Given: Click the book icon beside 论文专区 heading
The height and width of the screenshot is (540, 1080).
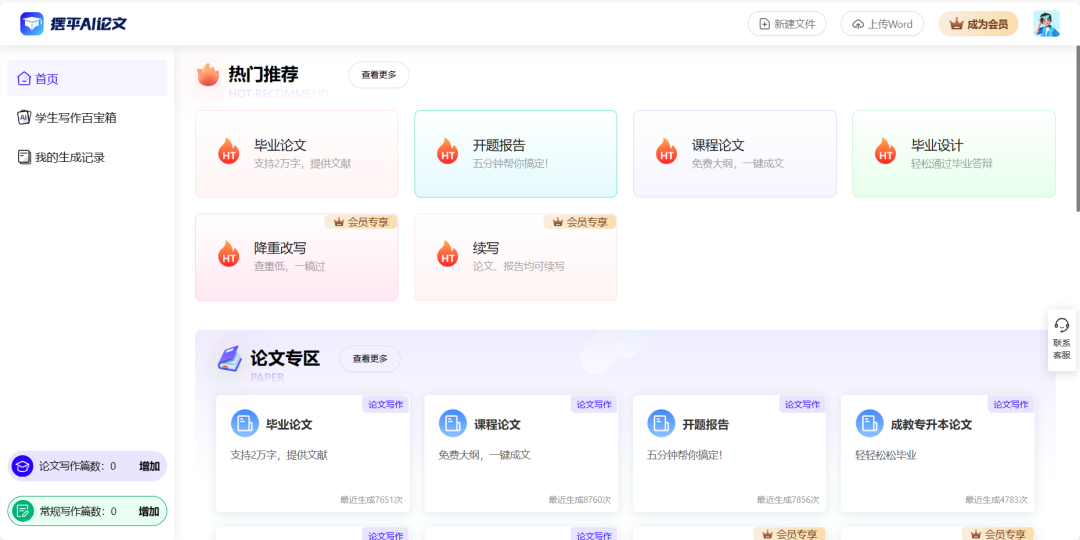Looking at the screenshot, I should (x=230, y=358).
